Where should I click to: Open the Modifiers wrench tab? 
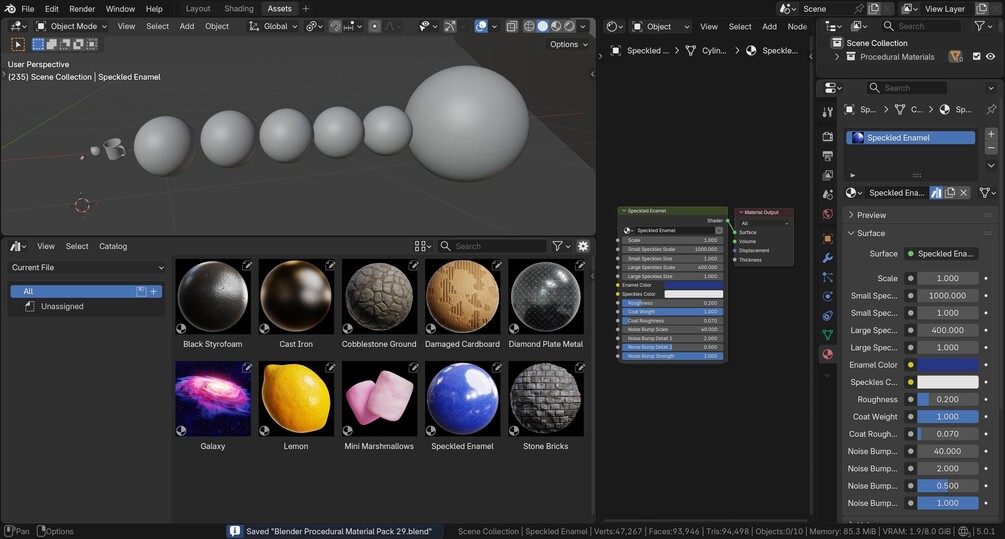(x=828, y=258)
